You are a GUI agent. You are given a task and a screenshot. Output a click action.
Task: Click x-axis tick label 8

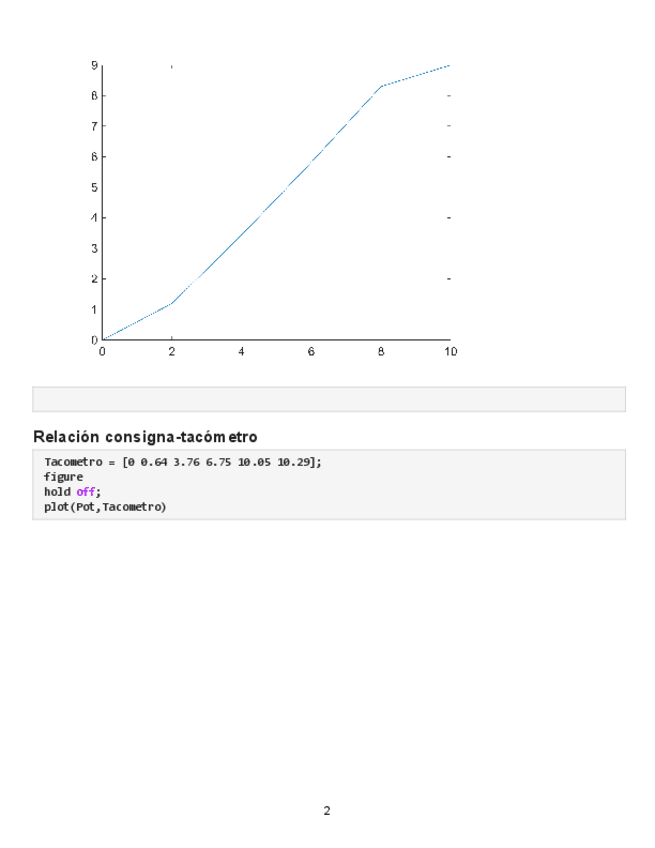(x=381, y=352)
